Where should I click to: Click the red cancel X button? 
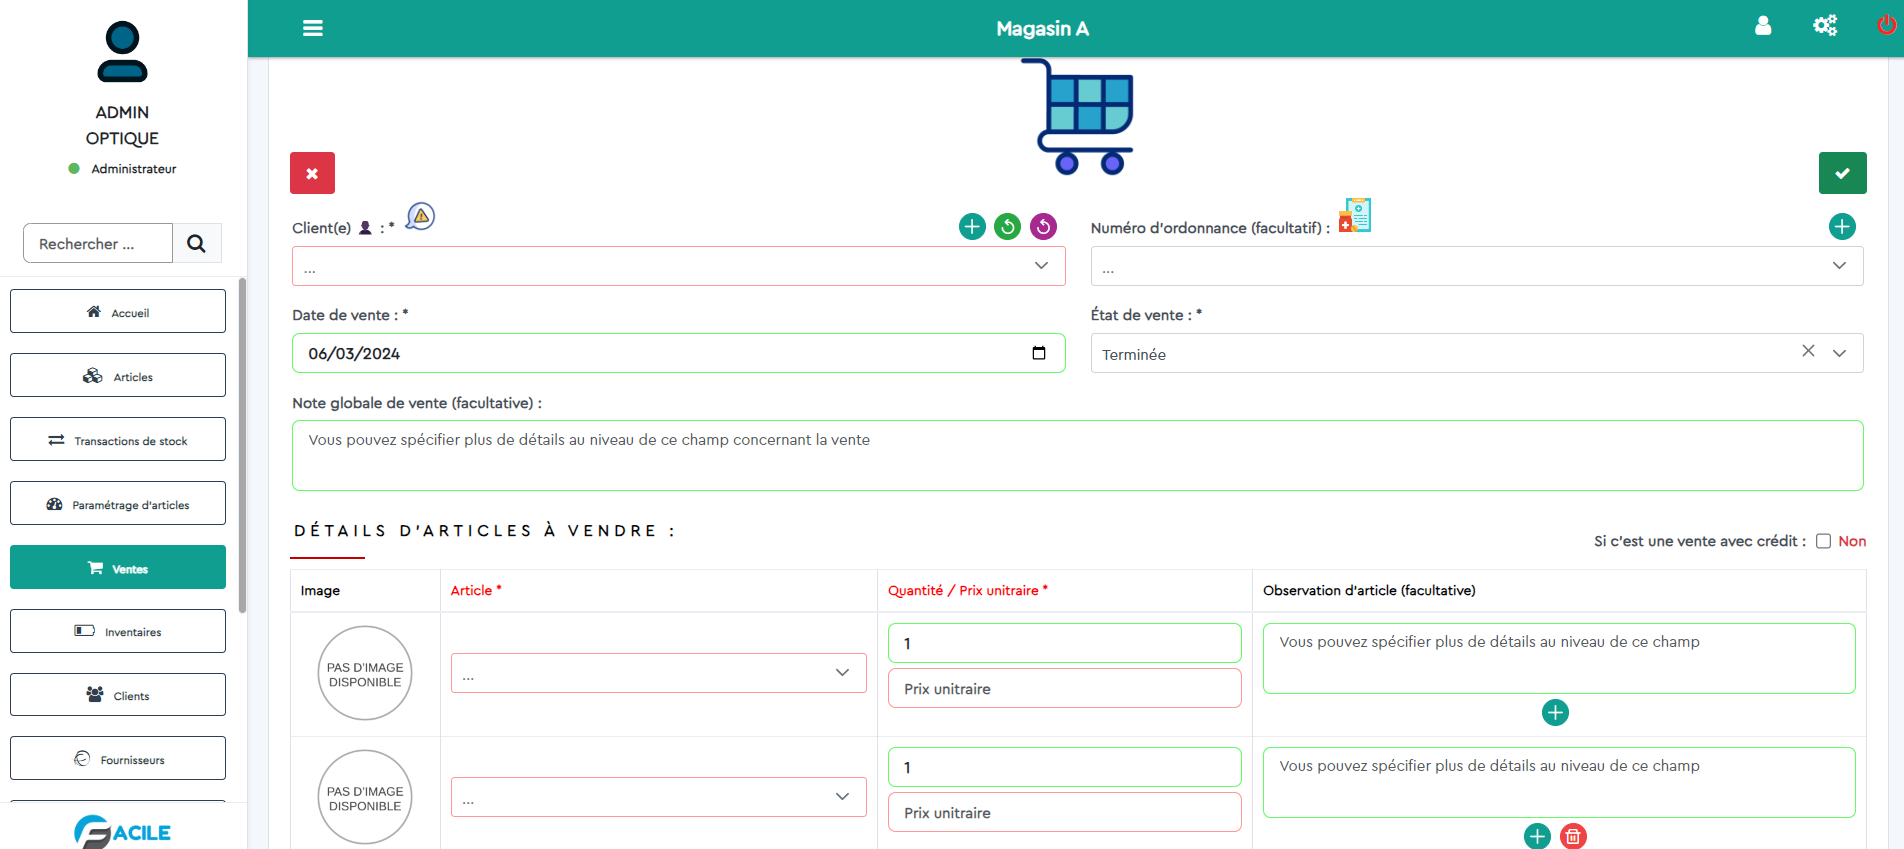(312, 173)
